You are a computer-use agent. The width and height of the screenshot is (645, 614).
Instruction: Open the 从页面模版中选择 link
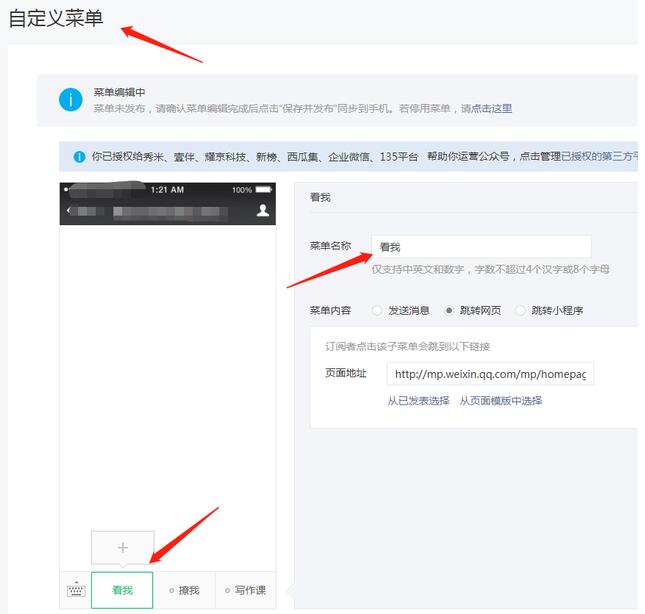(501, 401)
